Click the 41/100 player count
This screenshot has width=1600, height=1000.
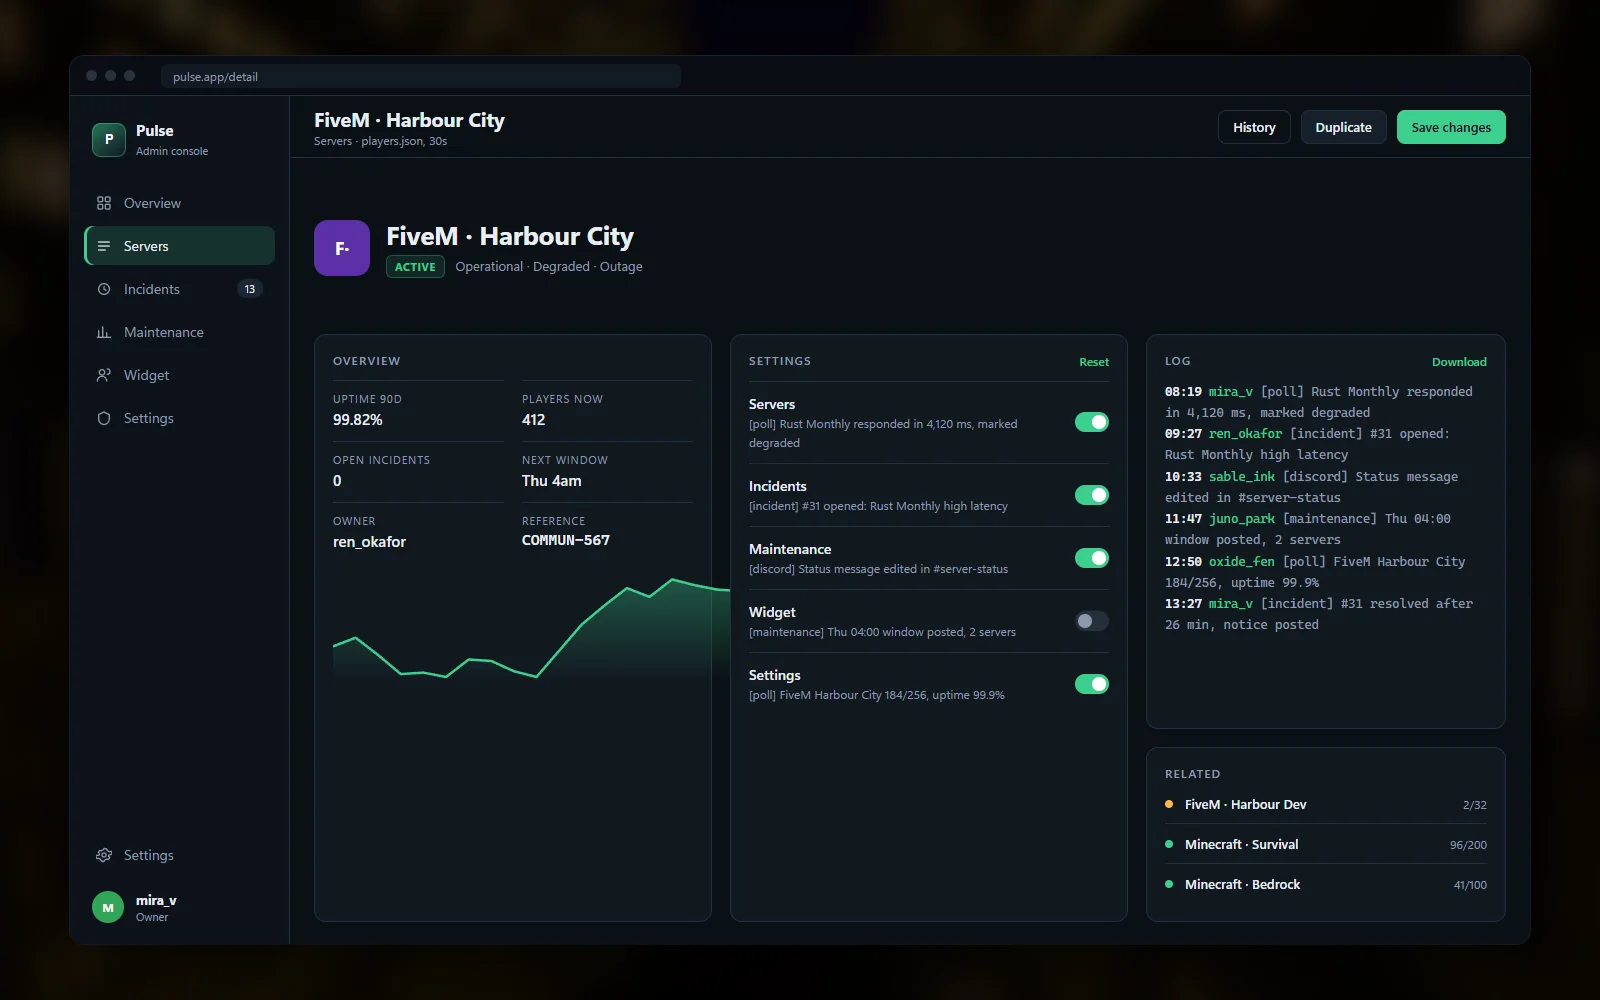tap(1470, 885)
